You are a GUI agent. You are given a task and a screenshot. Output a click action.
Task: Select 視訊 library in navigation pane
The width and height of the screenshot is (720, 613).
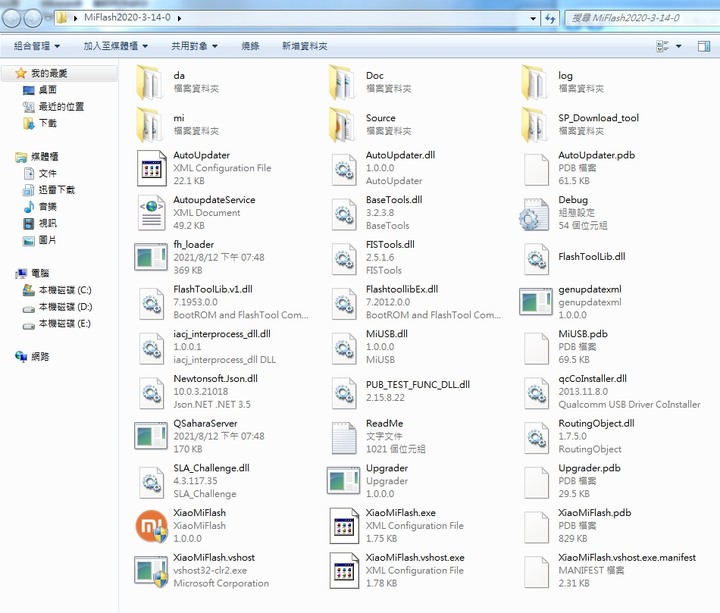[47, 223]
